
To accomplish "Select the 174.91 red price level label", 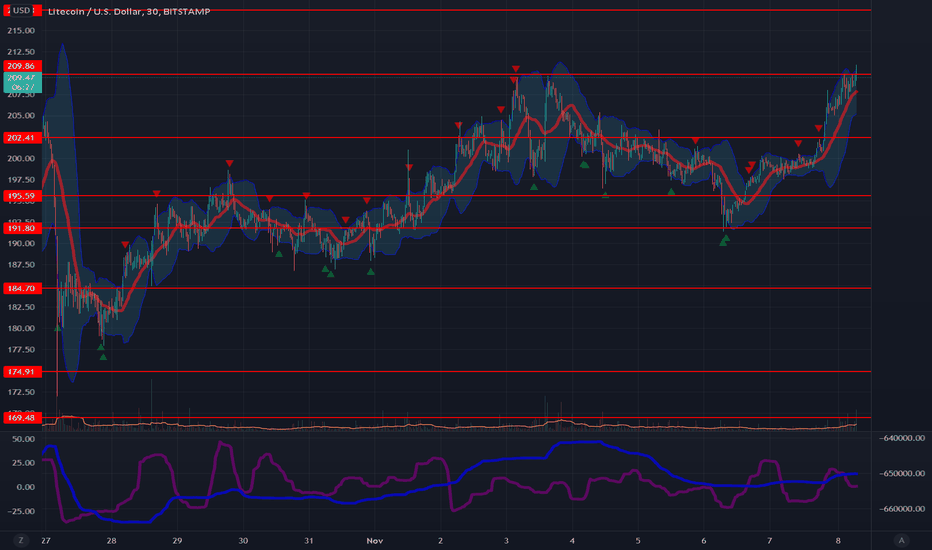I will pyautogui.click(x=21, y=372).
